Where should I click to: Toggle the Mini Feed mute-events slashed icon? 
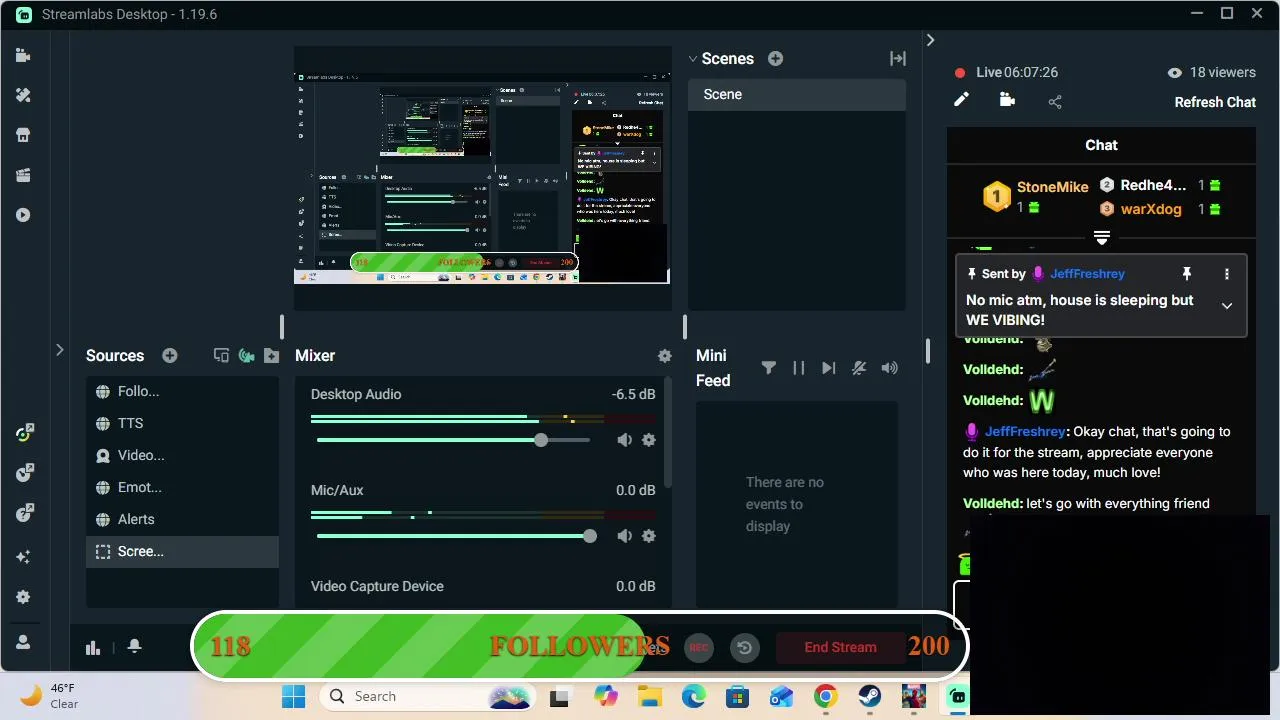[859, 368]
